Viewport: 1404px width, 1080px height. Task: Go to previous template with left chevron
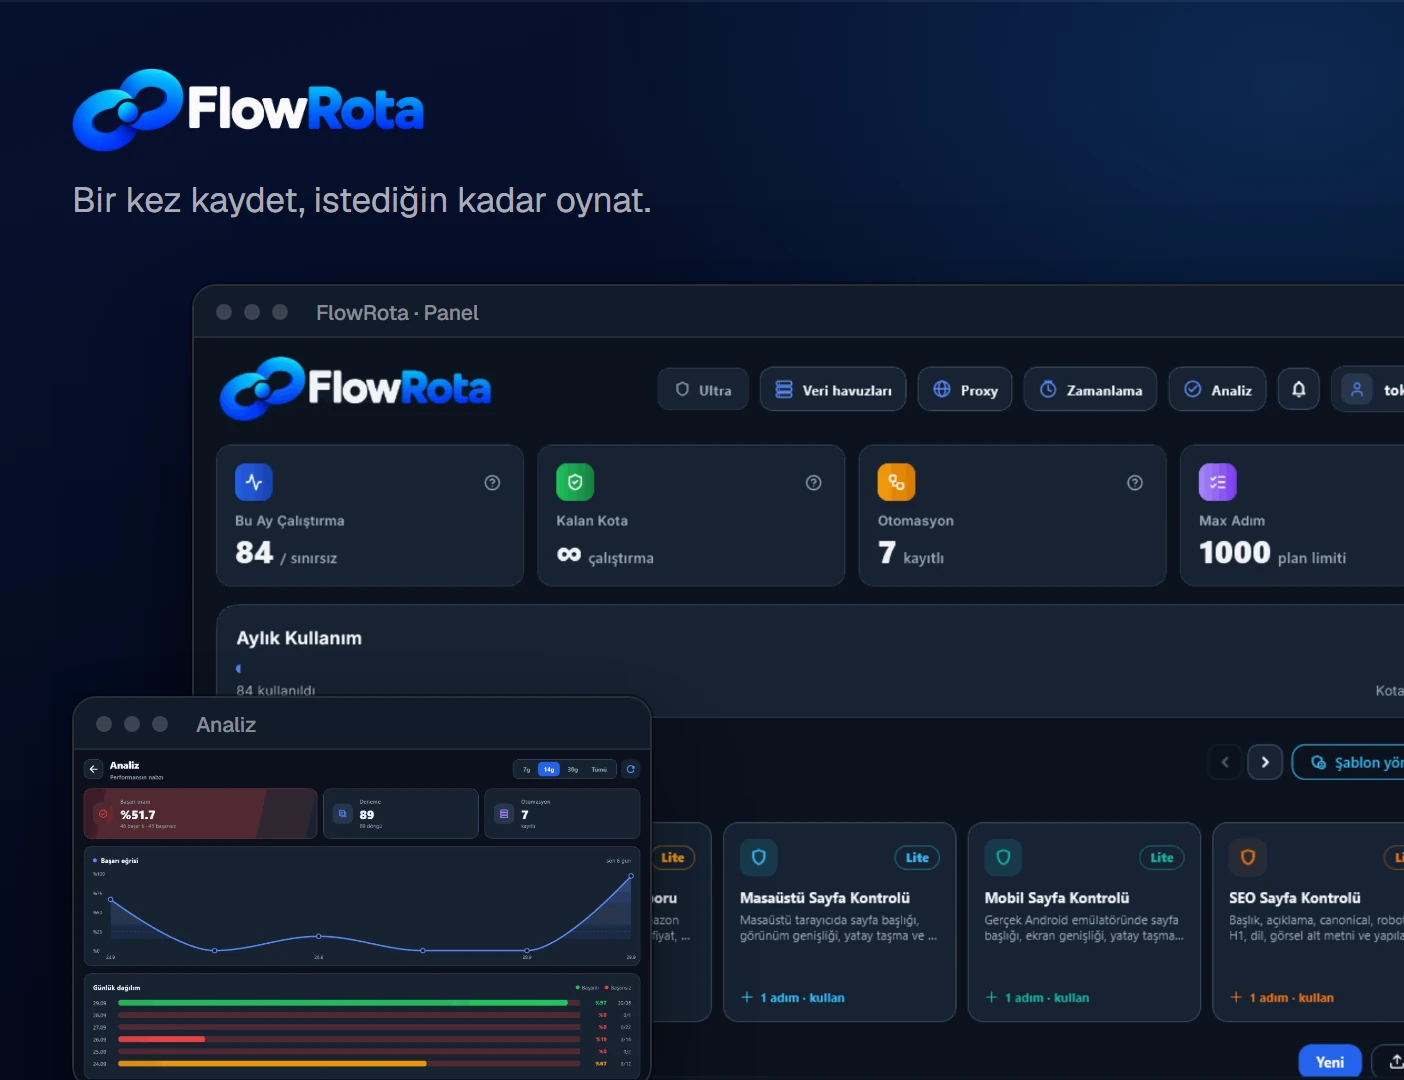1225,762
